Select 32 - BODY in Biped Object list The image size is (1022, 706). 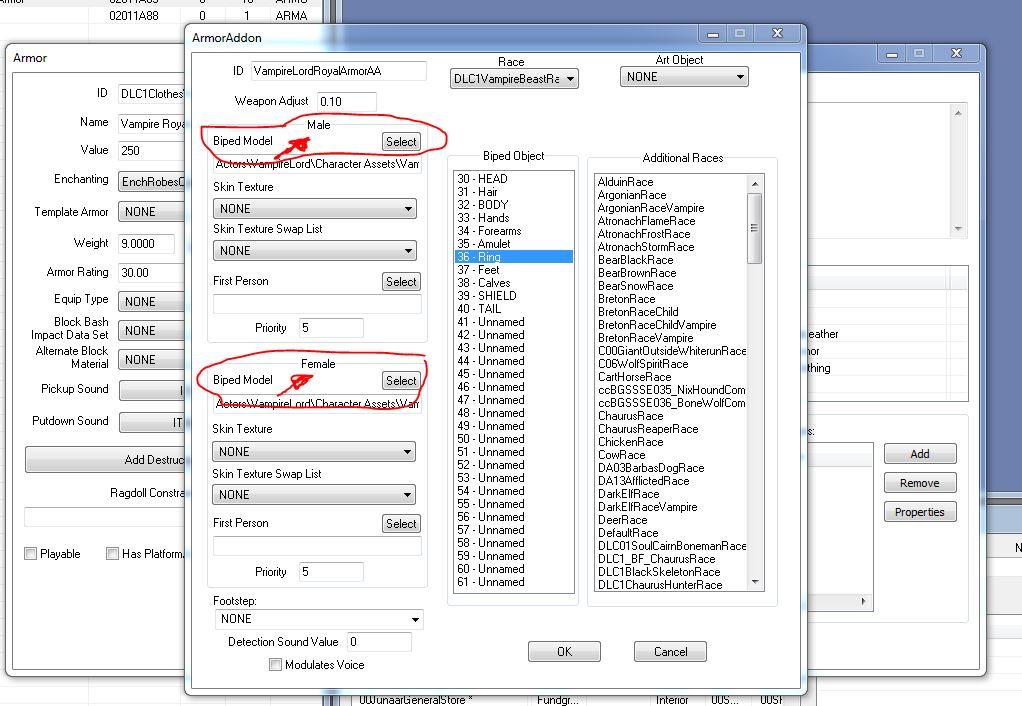(x=483, y=205)
